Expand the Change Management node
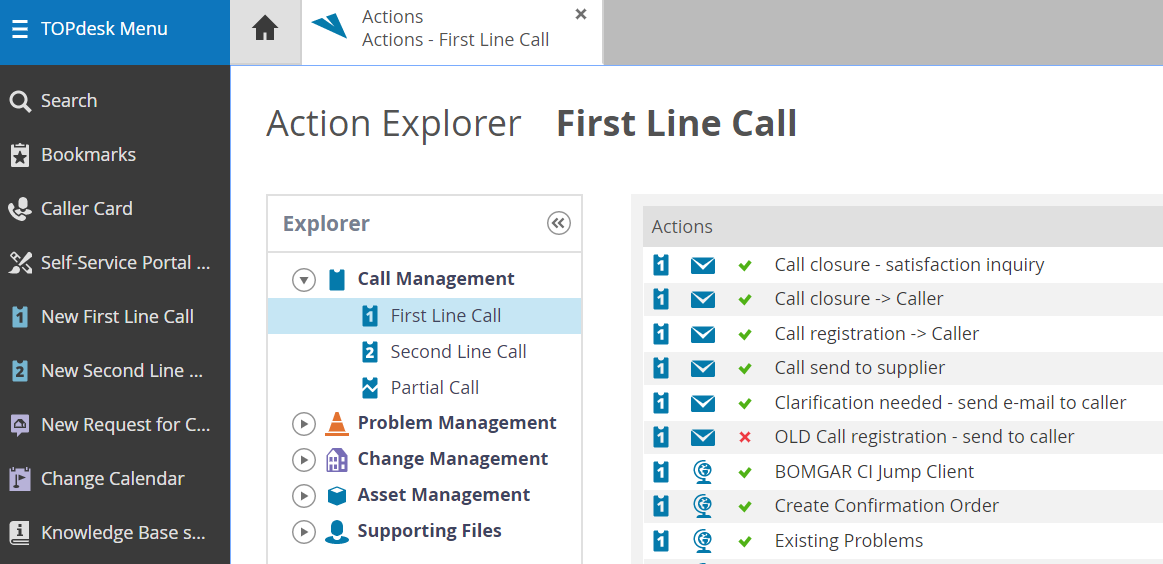 coord(304,460)
